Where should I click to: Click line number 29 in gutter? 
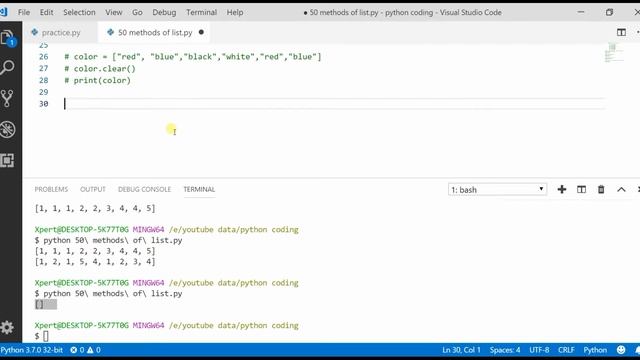coord(43,92)
